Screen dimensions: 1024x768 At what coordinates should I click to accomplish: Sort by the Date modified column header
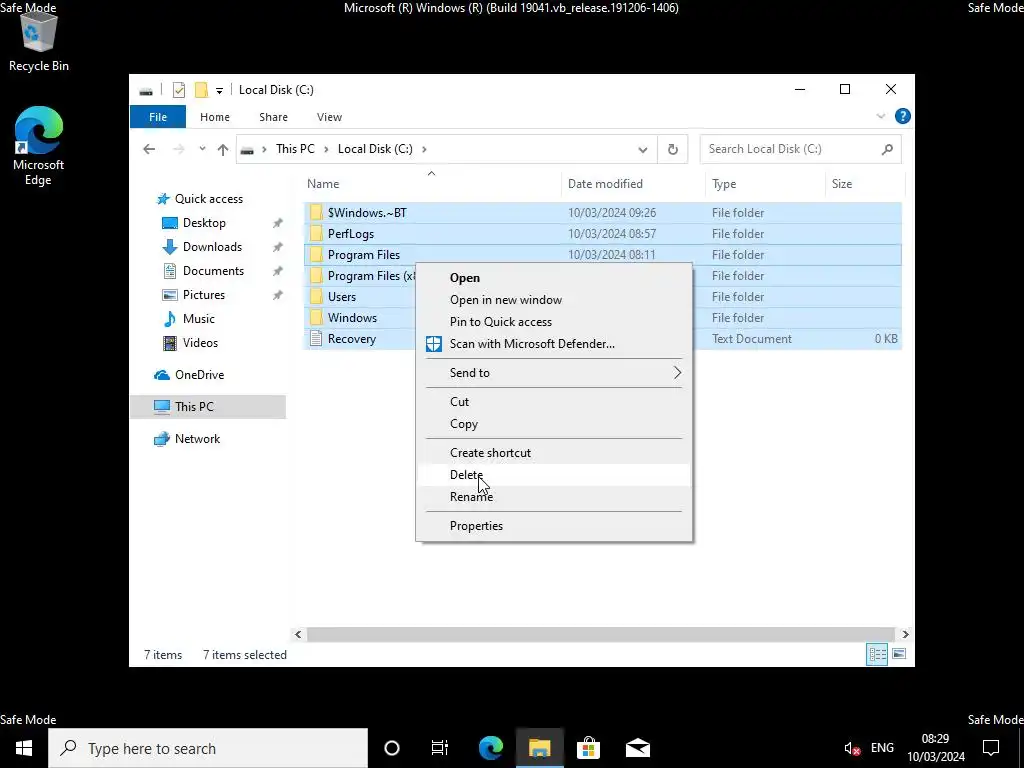point(633,184)
